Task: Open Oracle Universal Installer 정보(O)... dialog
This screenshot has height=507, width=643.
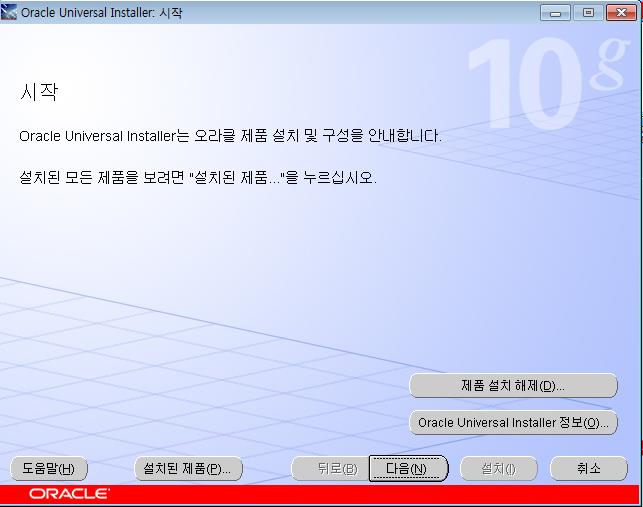Action: (x=513, y=422)
